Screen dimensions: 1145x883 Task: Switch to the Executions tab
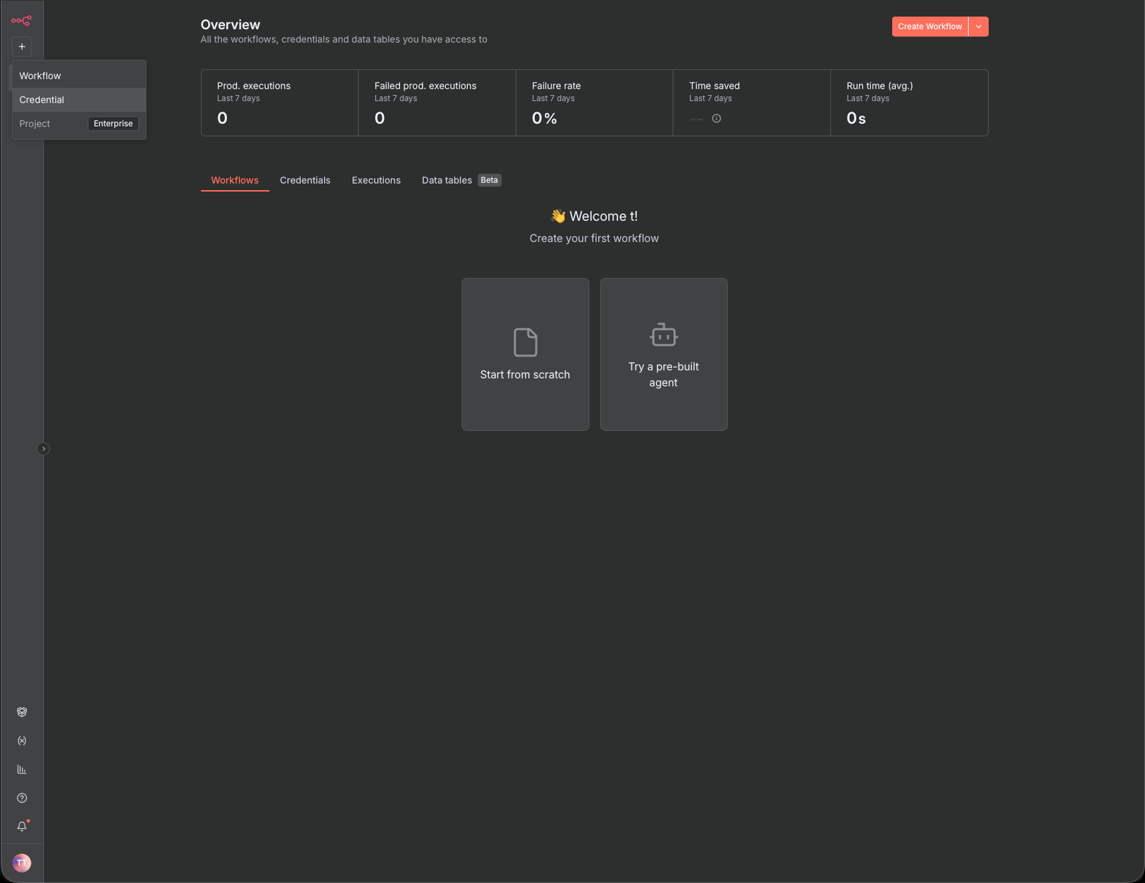click(x=376, y=180)
